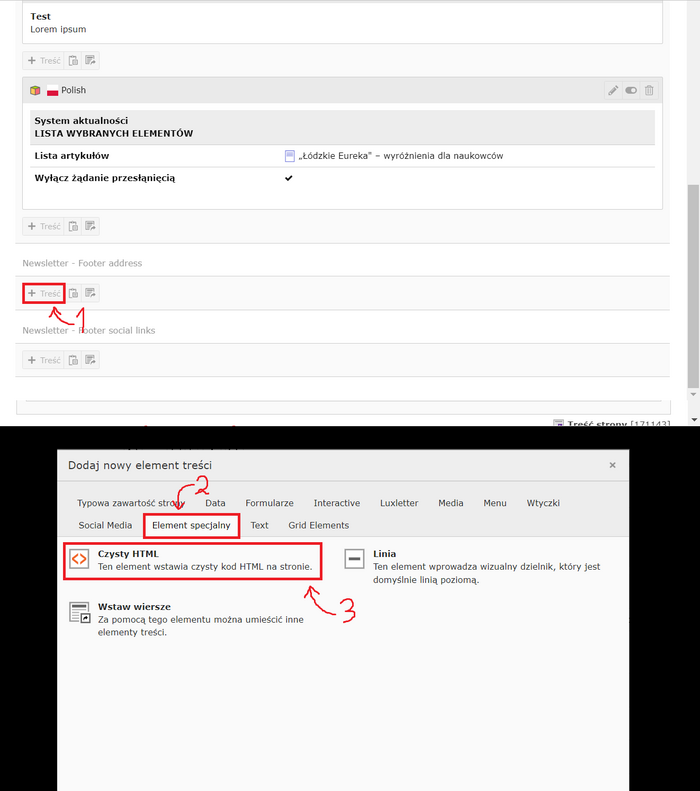
Task: Open the Element specjalny tab
Action: click(191, 525)
